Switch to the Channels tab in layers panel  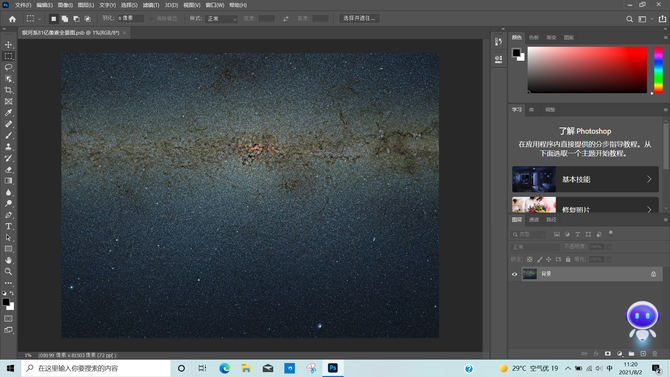point(534,220)
